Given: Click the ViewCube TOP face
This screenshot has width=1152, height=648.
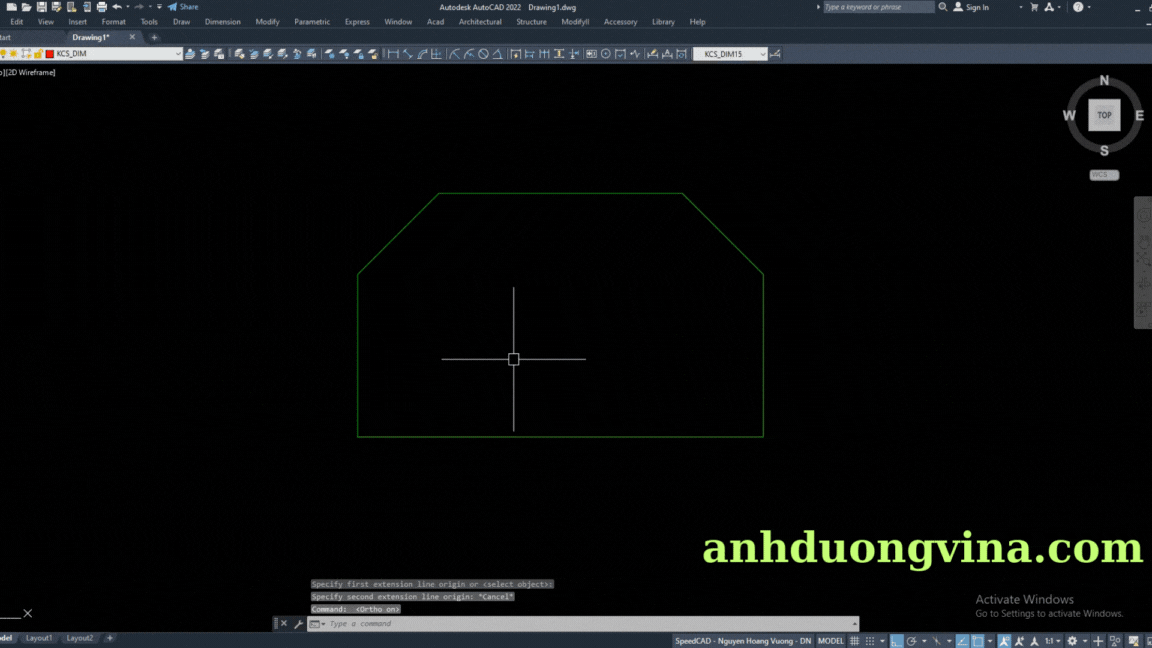Looking at the screenshot, I should tap(1104, 115).
